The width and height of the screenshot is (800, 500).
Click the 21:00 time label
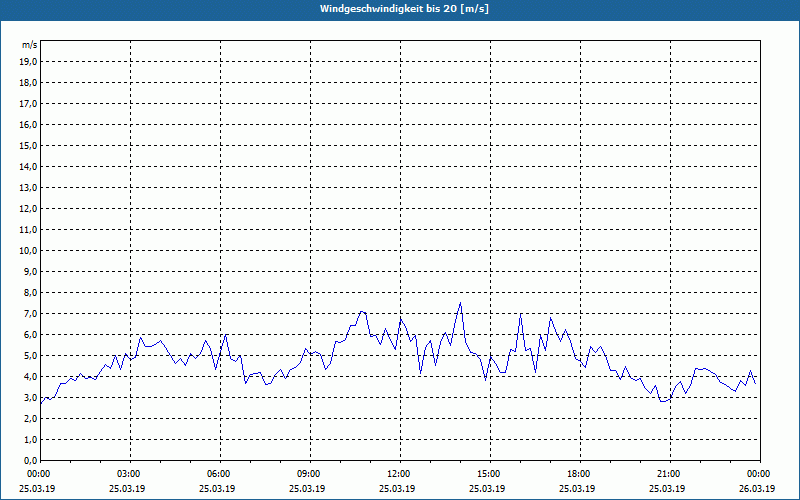[670, 474]
